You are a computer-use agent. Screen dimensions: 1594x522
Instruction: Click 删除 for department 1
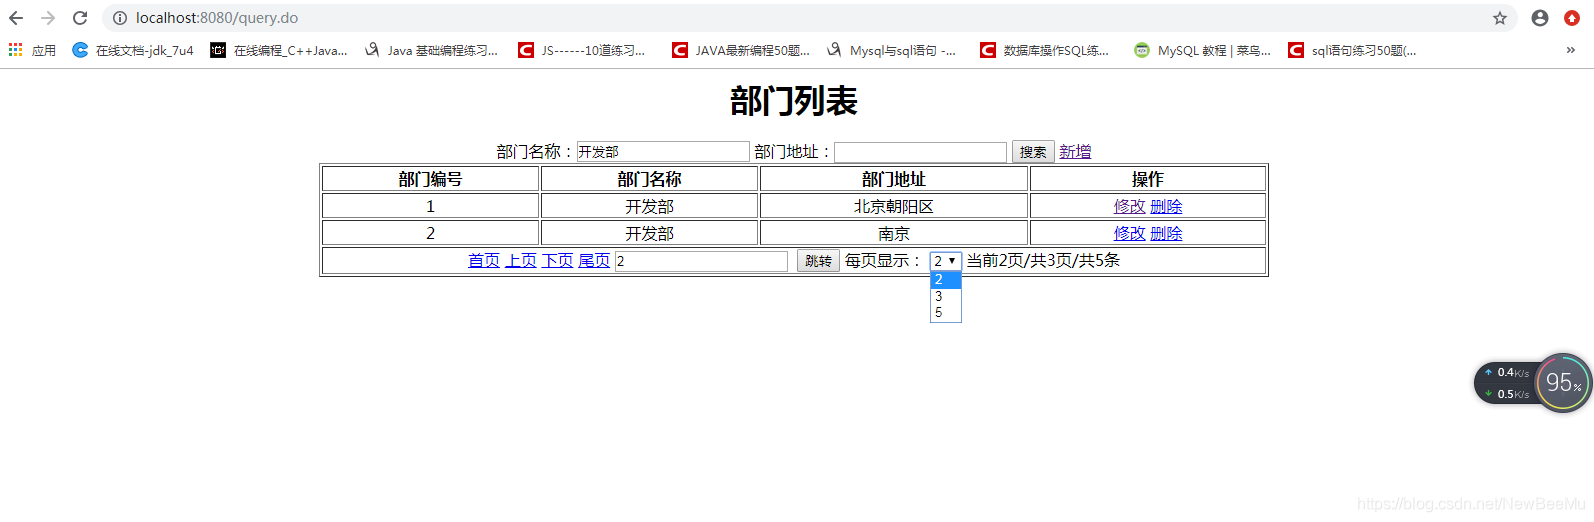[x=1166, y=206]
